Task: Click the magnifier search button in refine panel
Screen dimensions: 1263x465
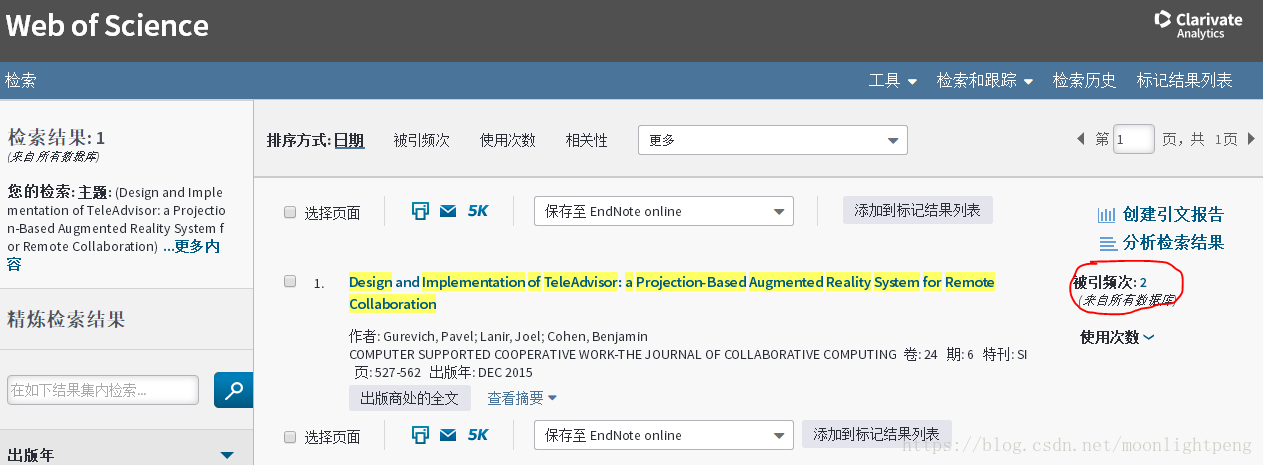Action: click(x=233, y=390)
